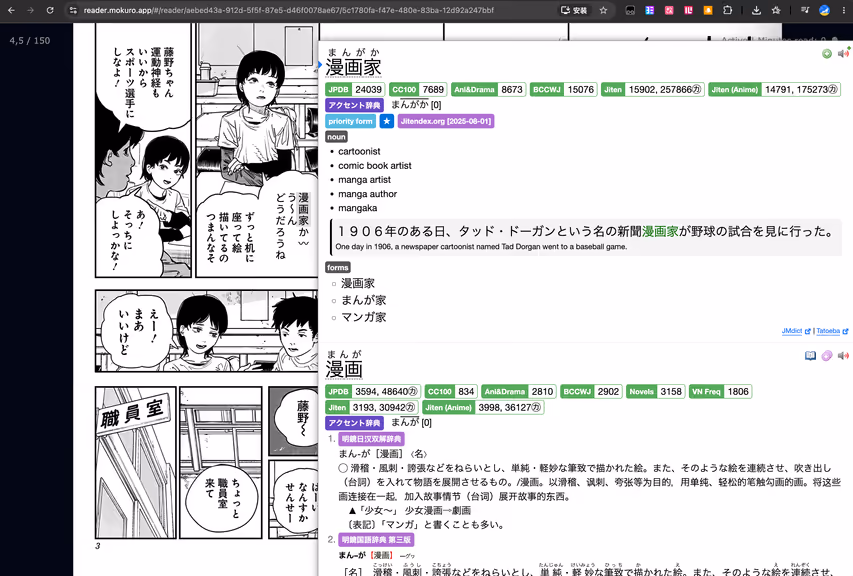This screenshot has width=853, height=576.
Task: Click the 職員室 sign in manga panel
Action: pyautogui.click(x=132, y=414)
